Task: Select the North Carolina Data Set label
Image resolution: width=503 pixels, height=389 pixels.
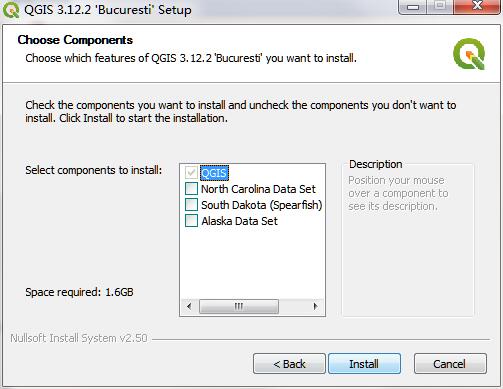Action: point(258,189)
